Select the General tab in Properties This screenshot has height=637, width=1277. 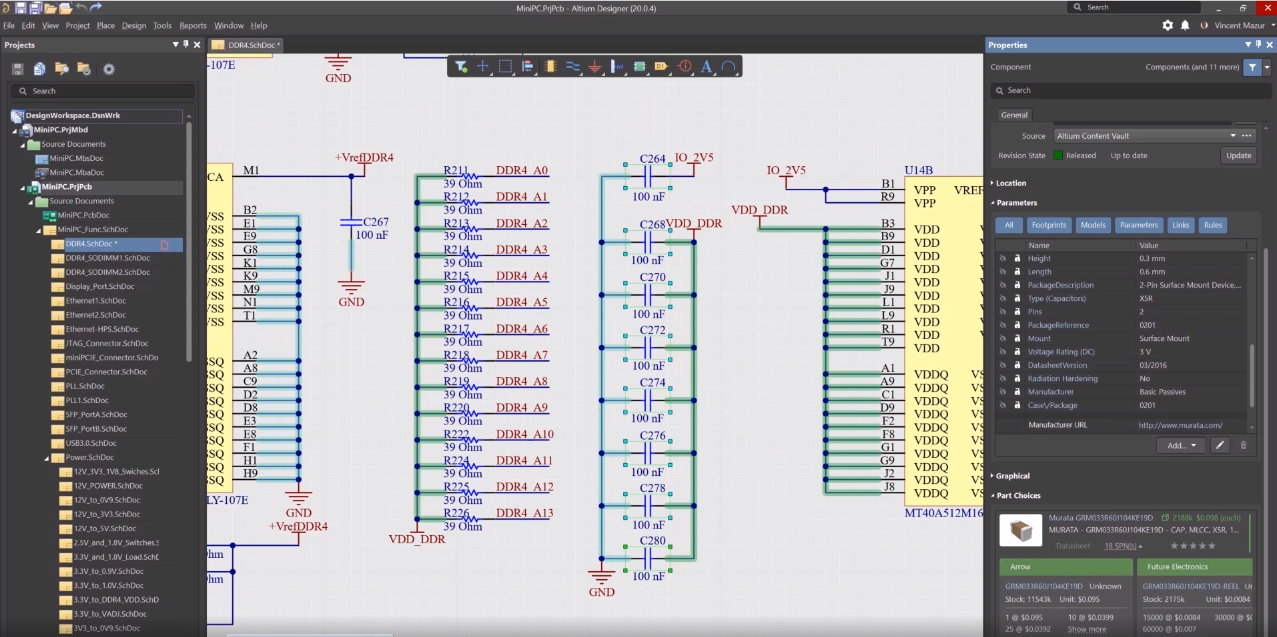coord(1014,115)
